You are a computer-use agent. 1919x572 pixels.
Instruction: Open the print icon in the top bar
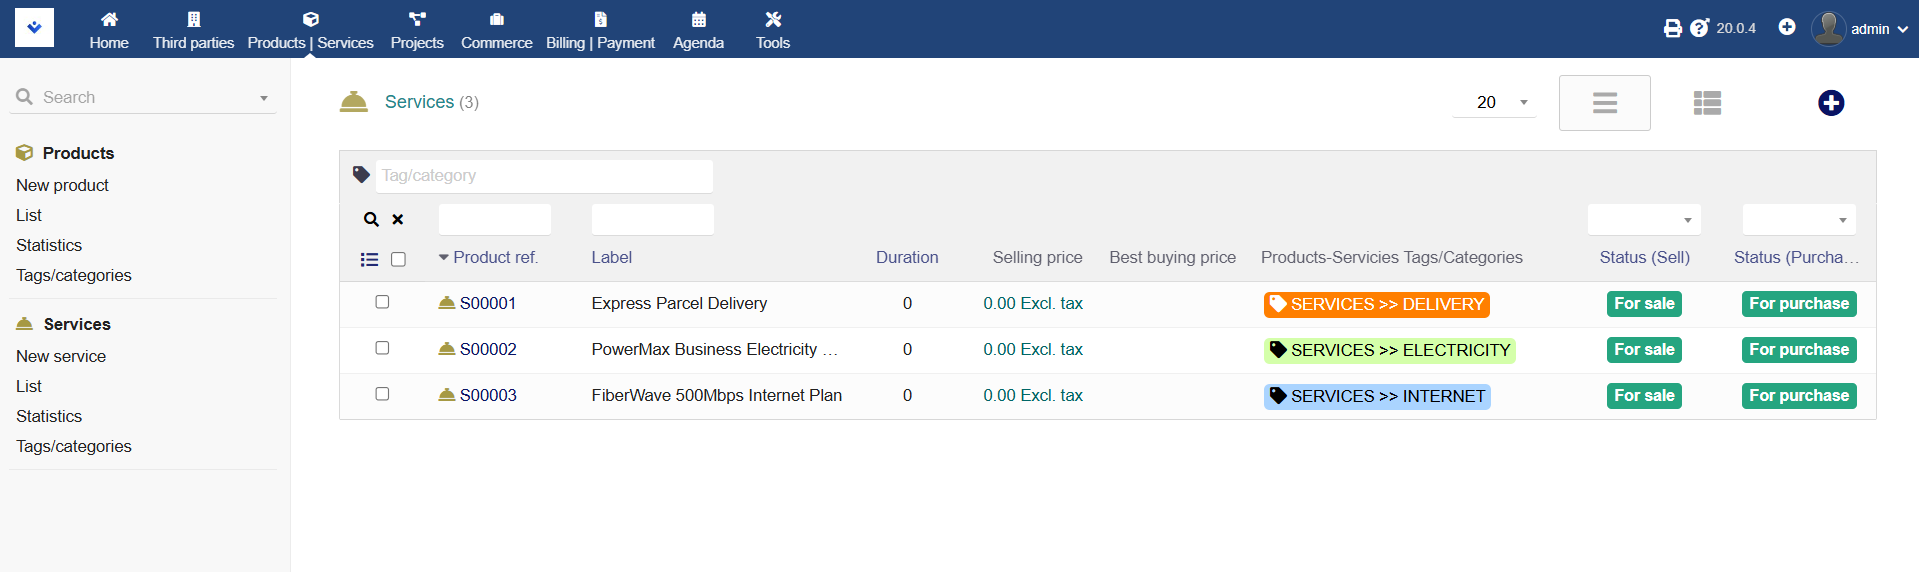[x=1672, y=28]
